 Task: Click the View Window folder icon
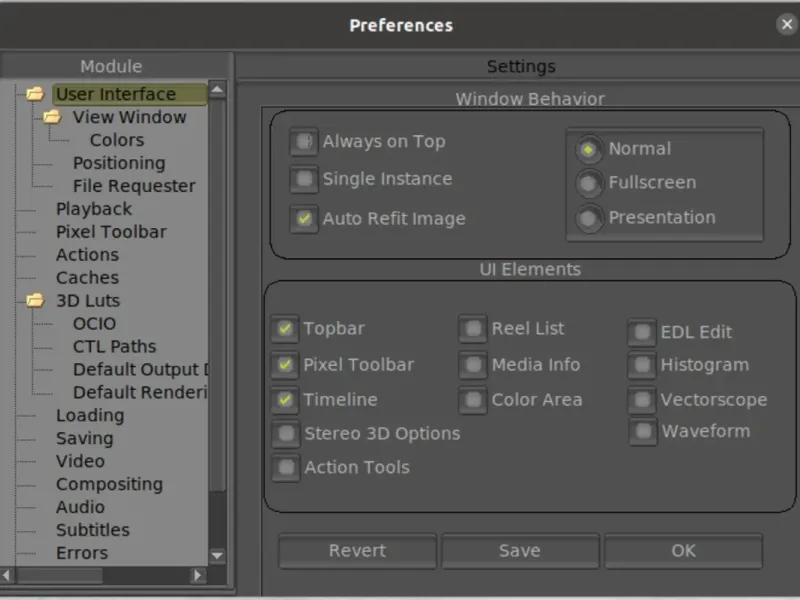tap(53, 117)
